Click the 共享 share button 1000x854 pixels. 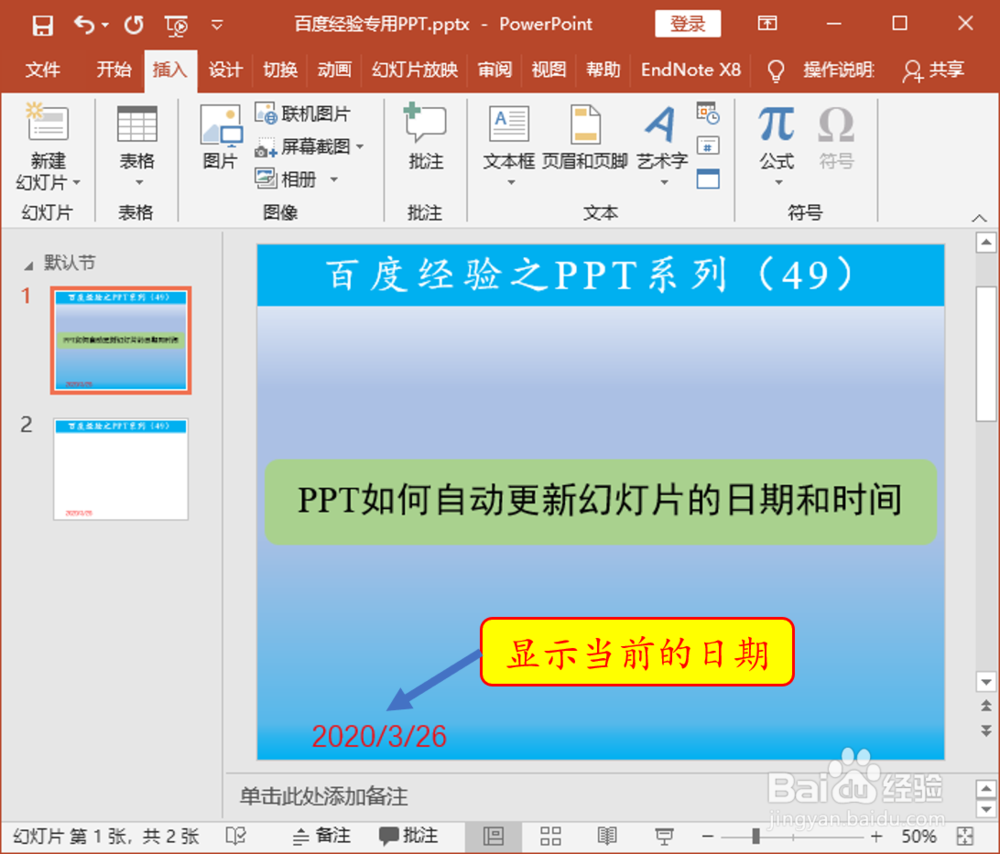933,70
